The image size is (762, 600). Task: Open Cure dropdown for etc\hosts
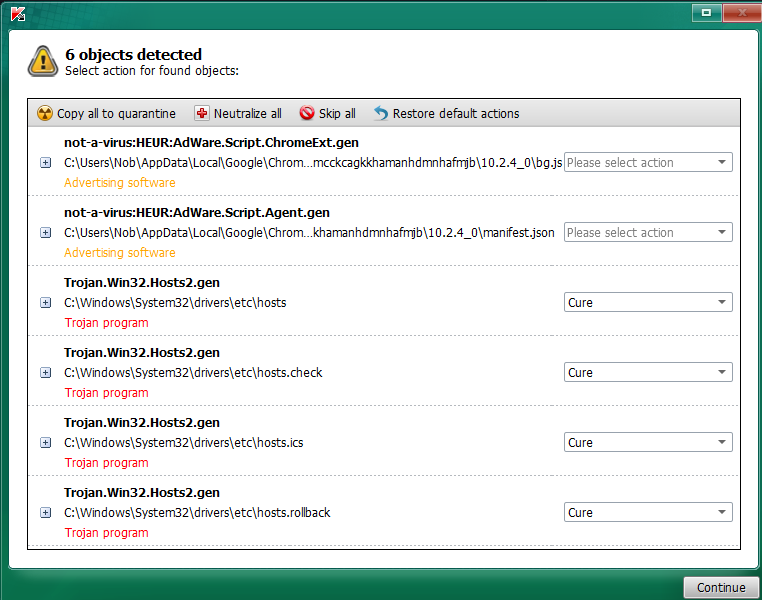pos(648,302)
